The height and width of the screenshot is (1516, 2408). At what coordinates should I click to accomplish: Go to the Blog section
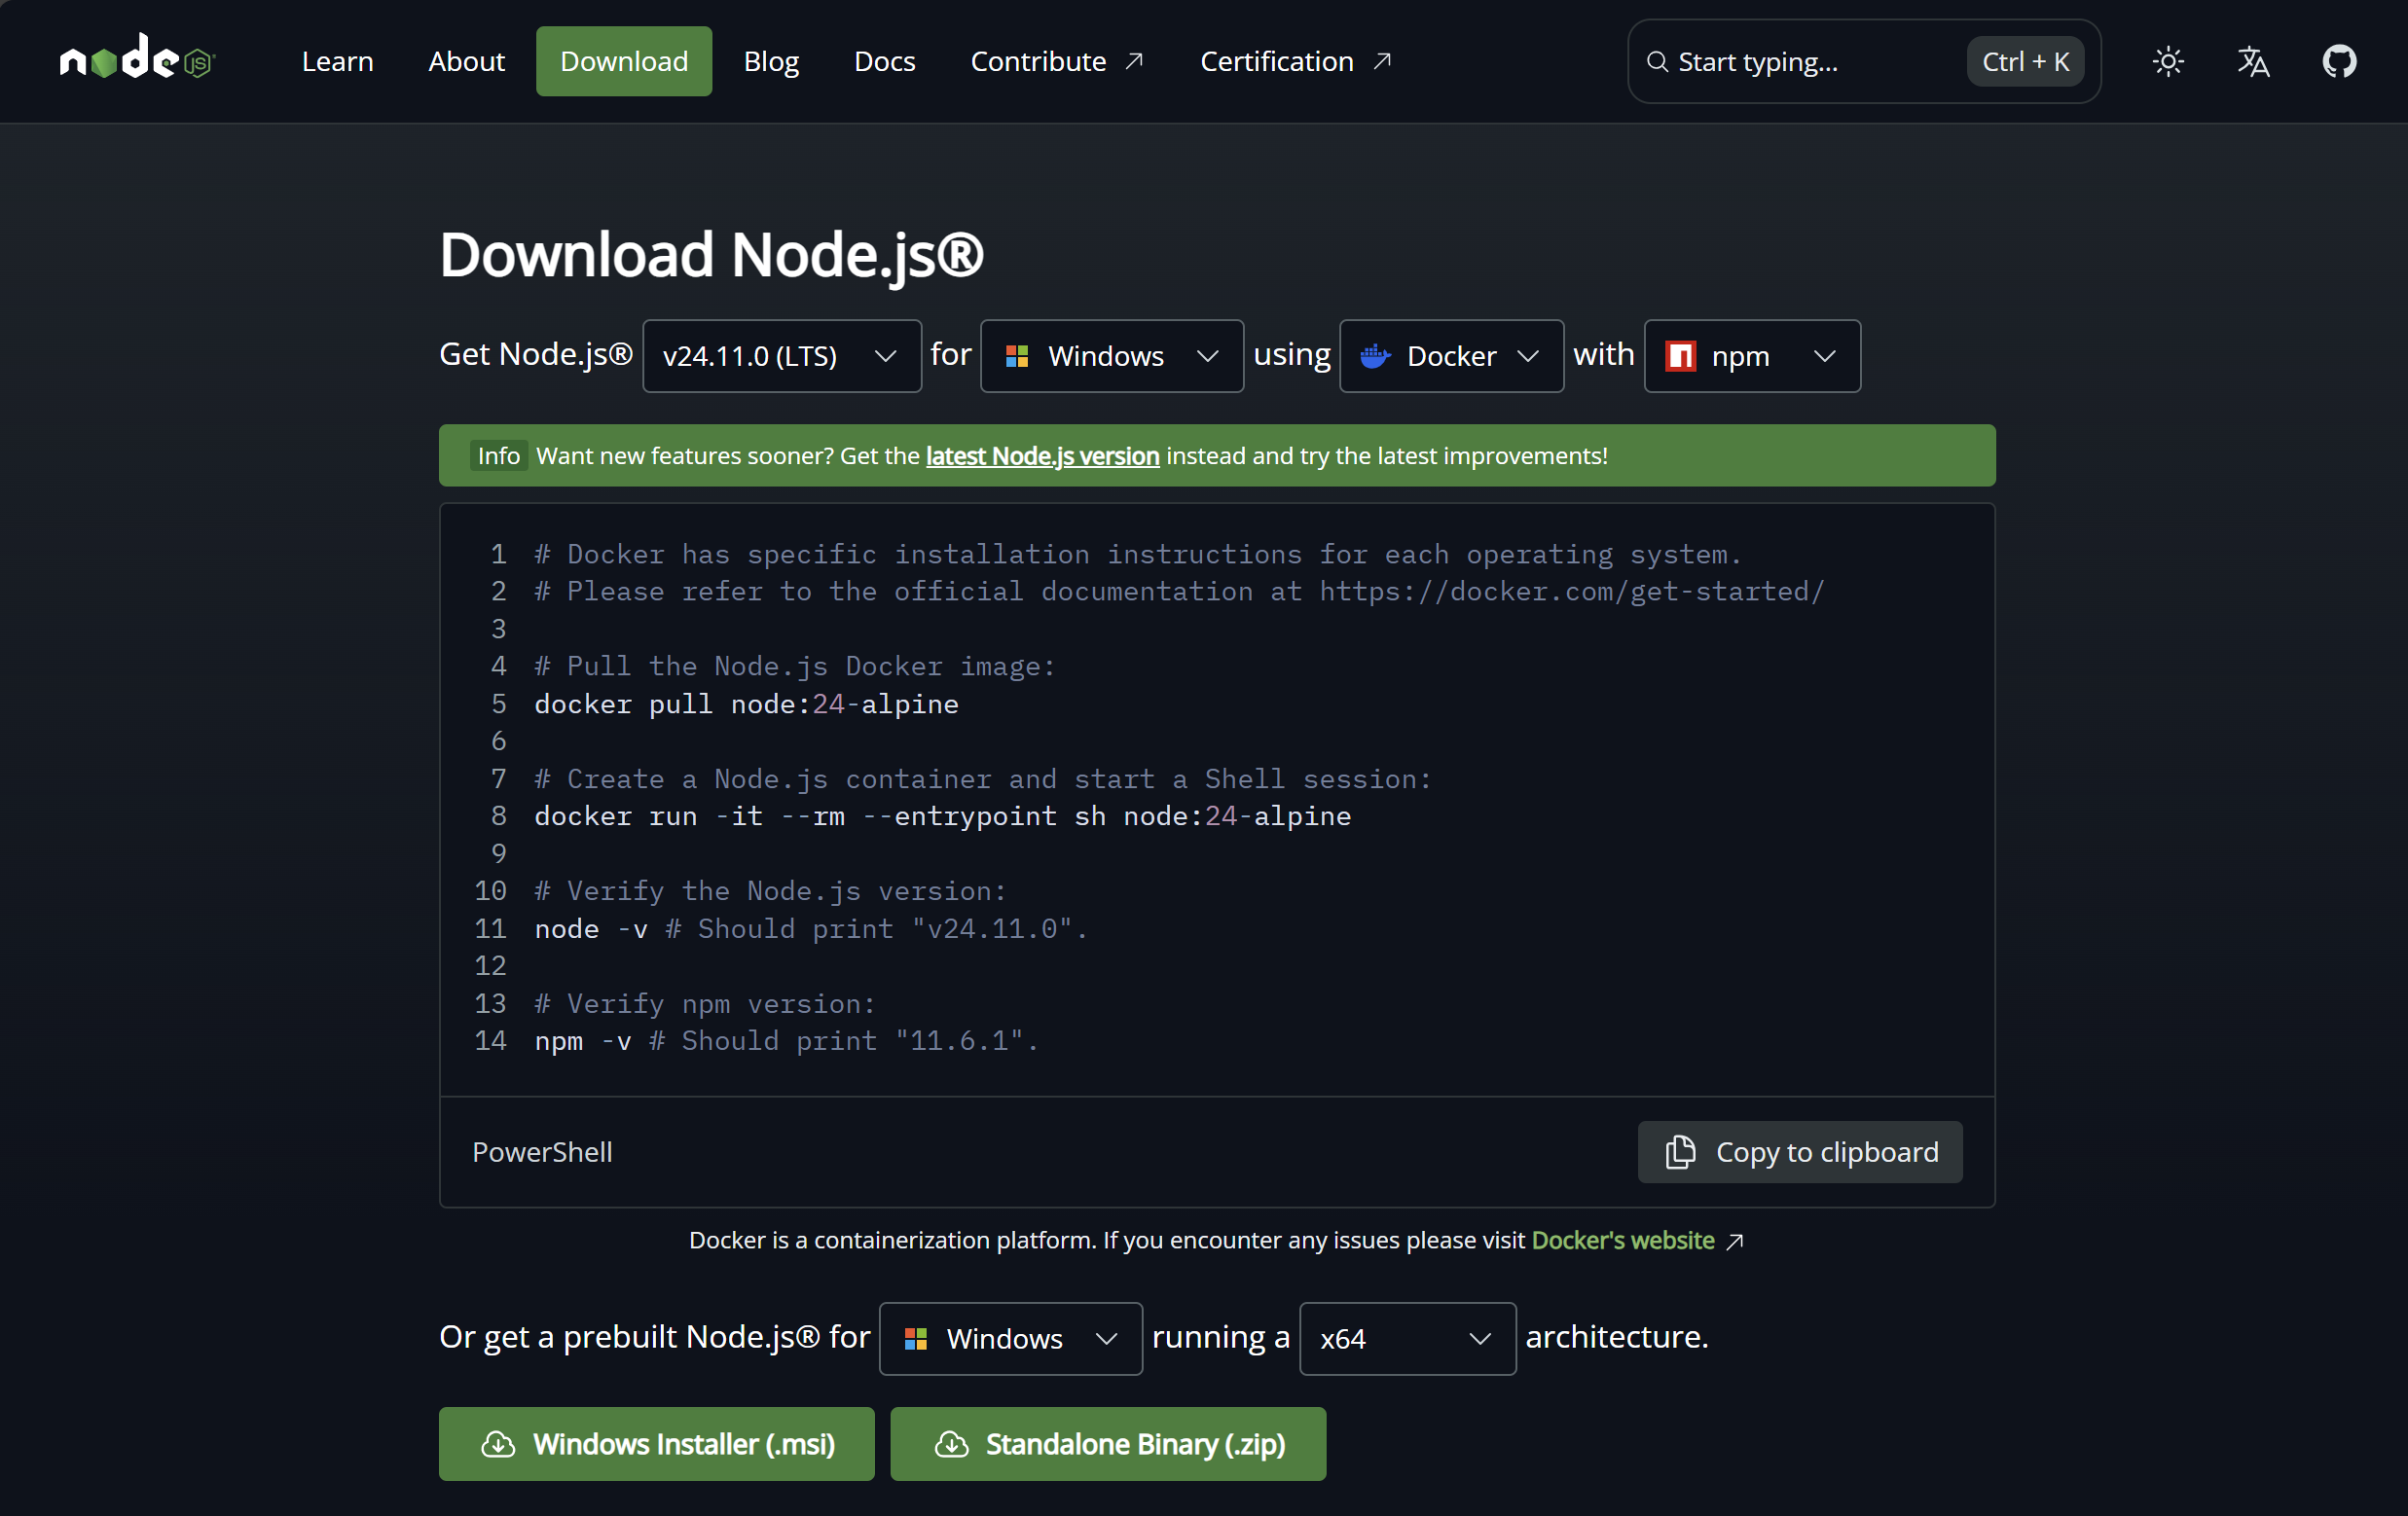tap(770, 61)
